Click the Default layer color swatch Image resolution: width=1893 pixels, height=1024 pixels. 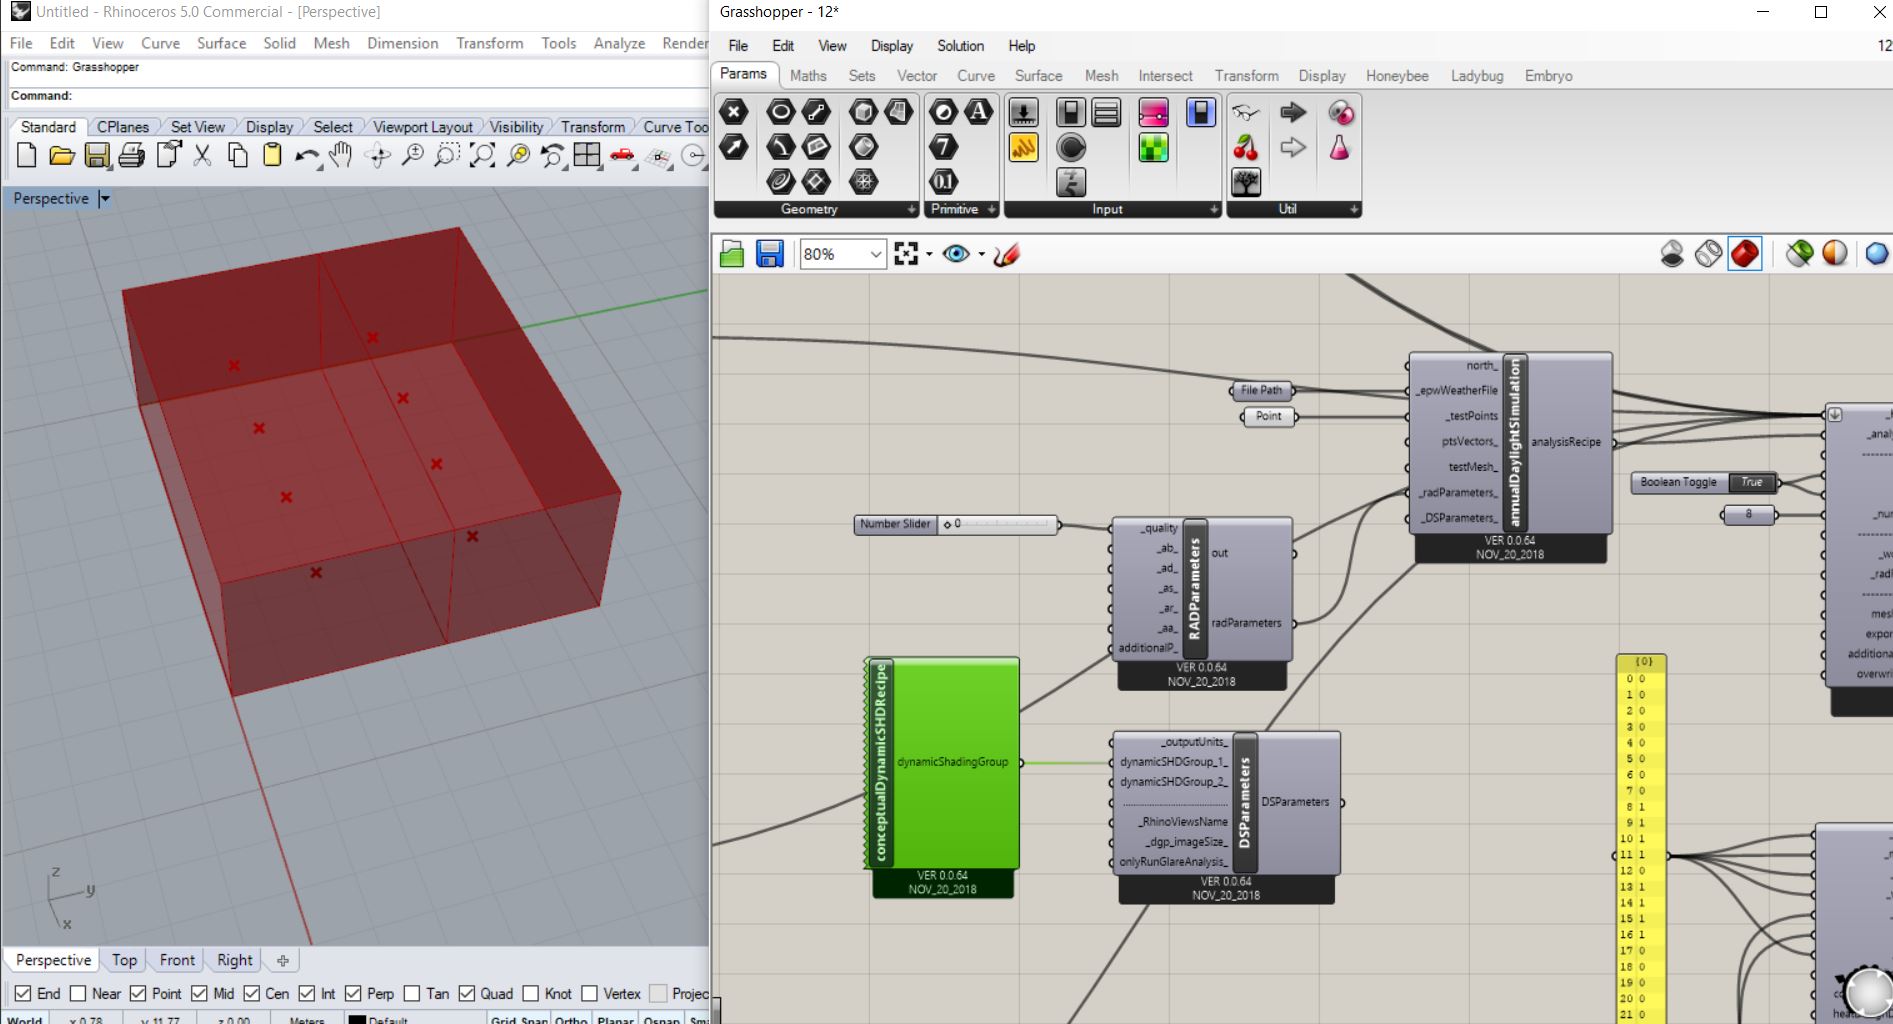pos(357,1020)
